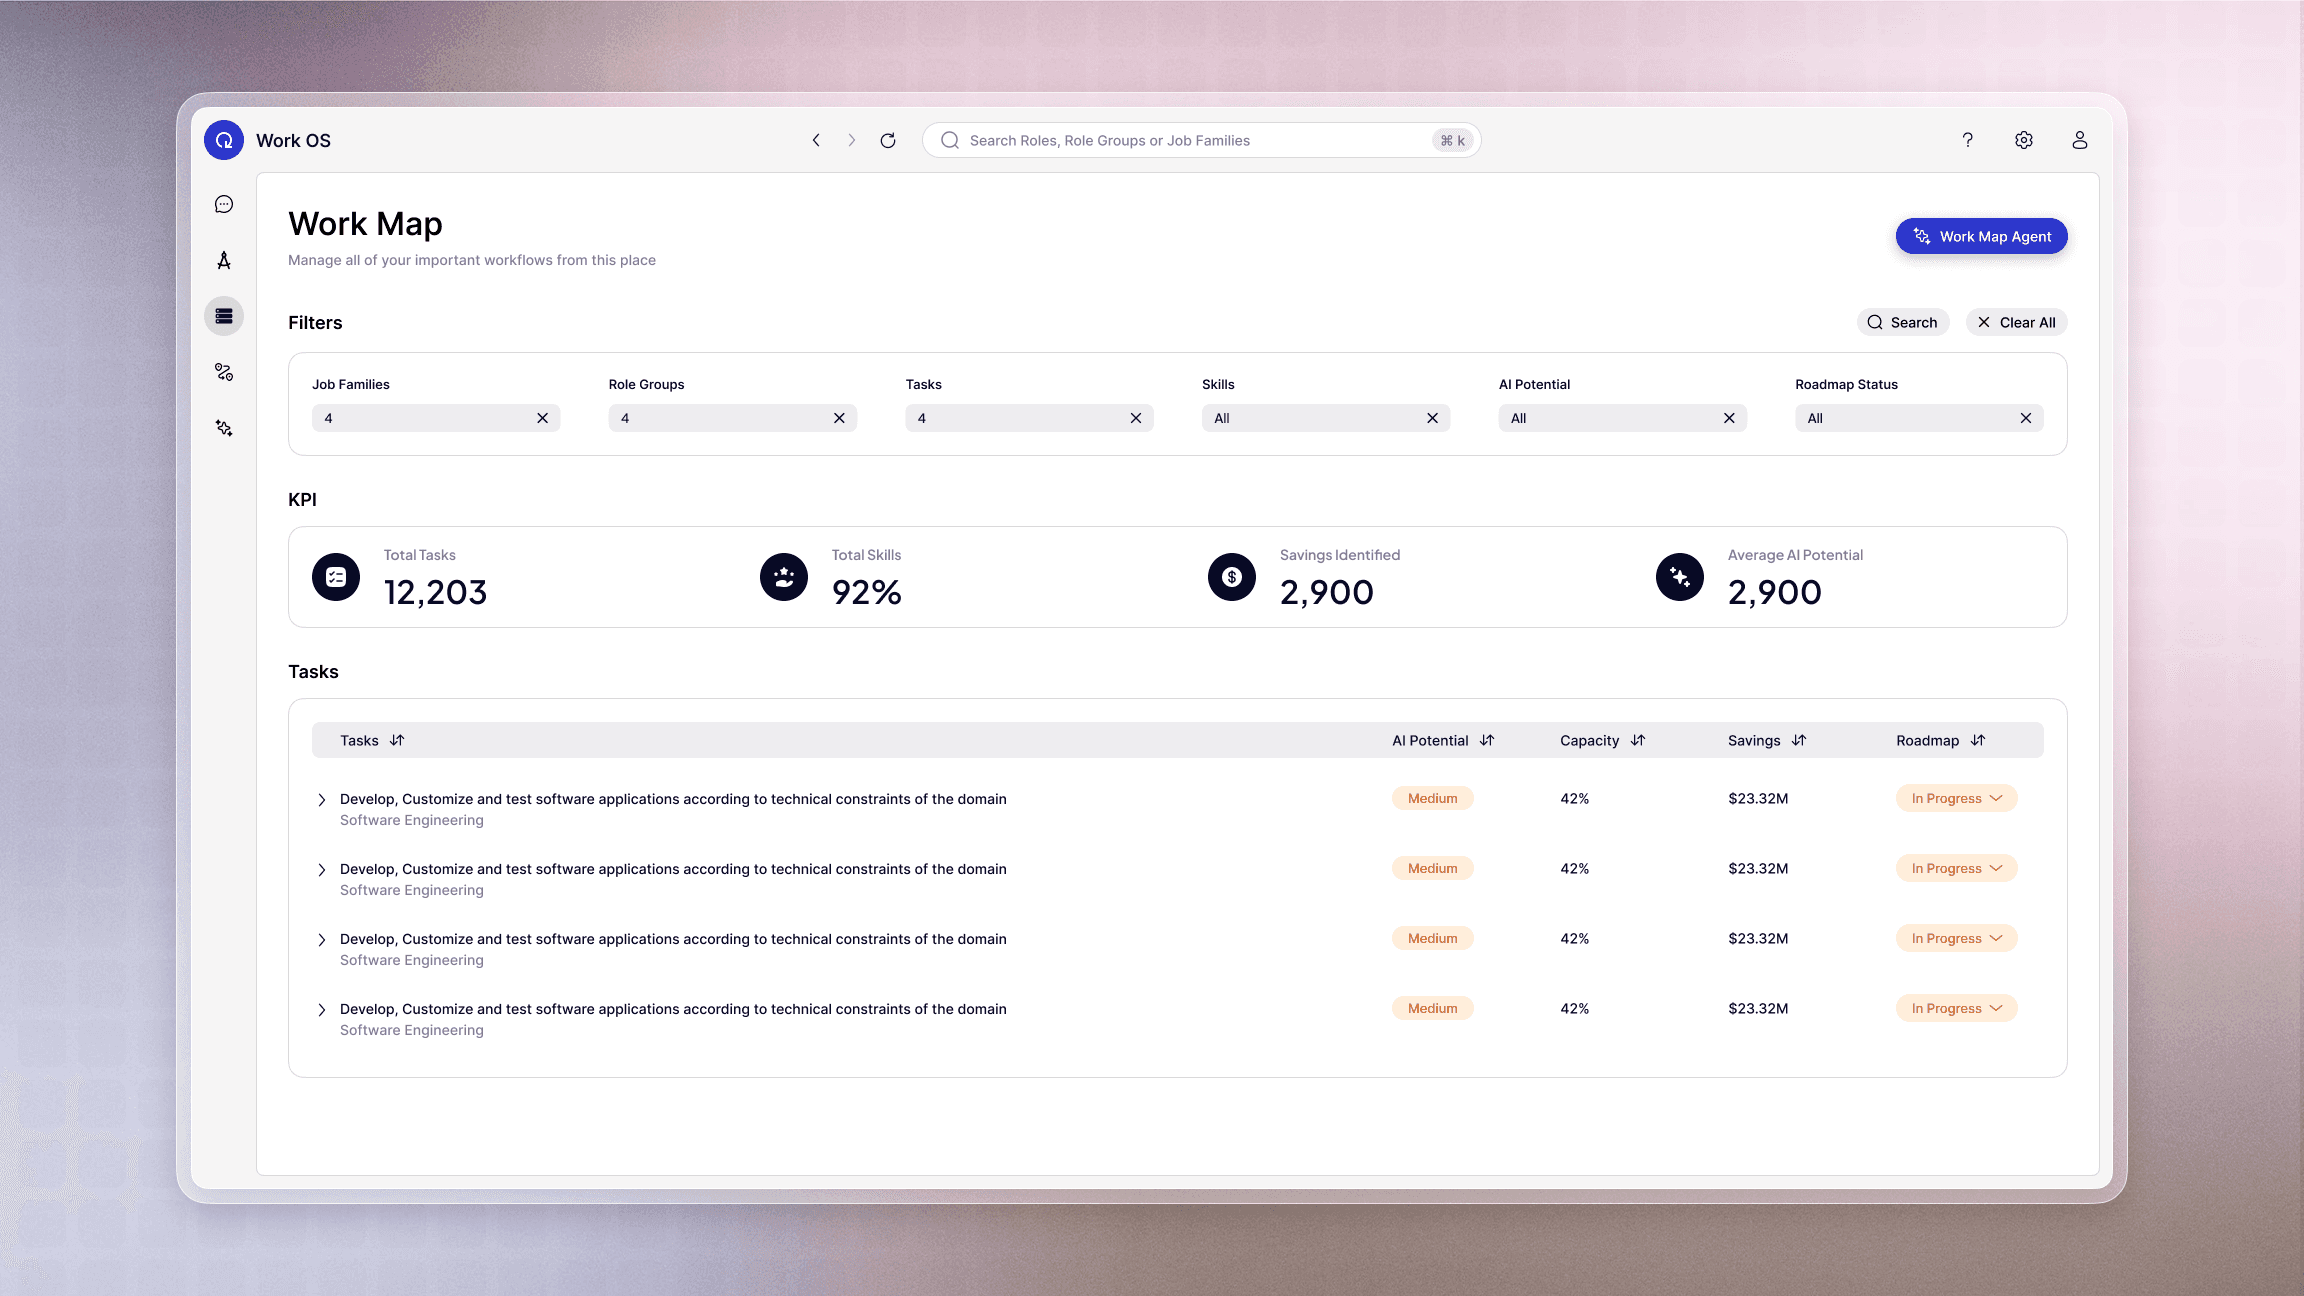This screenshot has width=2304, height=1296.
Task: Clear the Job Families filter
Action: (x=542, y=418)
